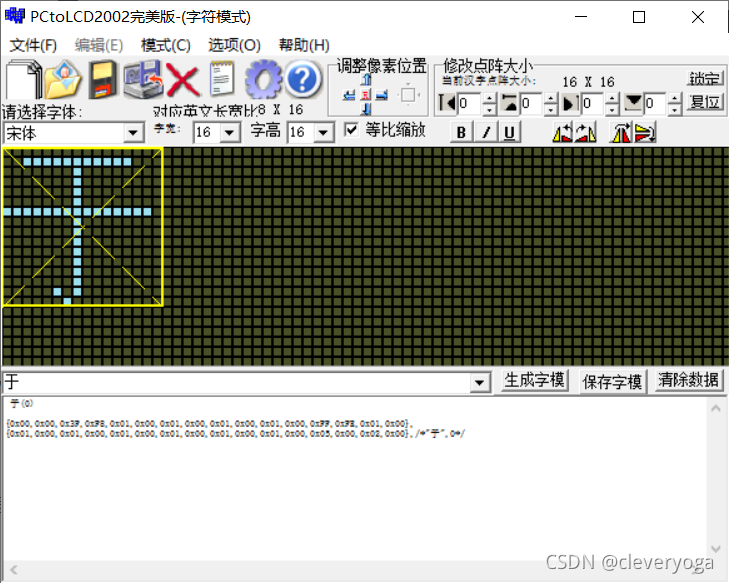Screen dimensions: 729x583
Task: Click the horizontal scrollbar left arrow
Action: click(13, 570)
